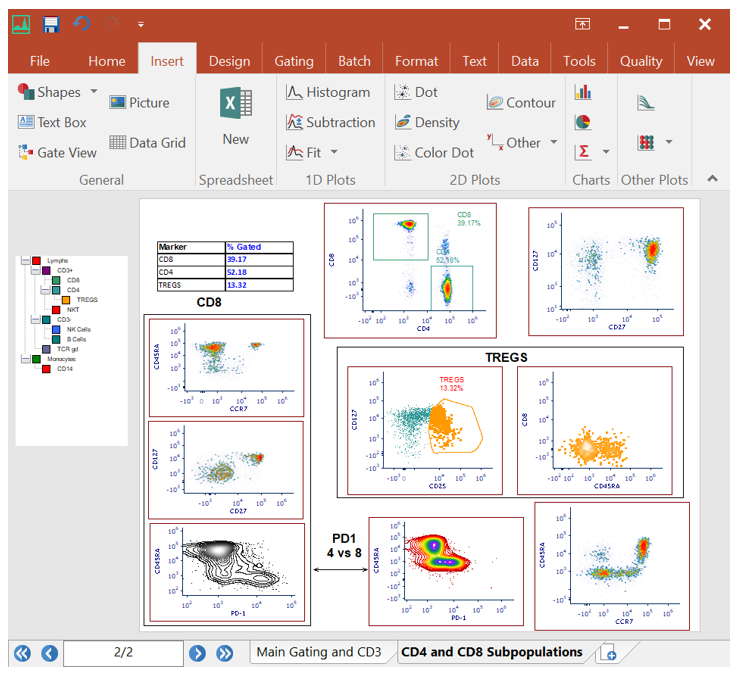Open the Shapes dropdown arrow
742x676 pixels.
[x=94, y=92]
